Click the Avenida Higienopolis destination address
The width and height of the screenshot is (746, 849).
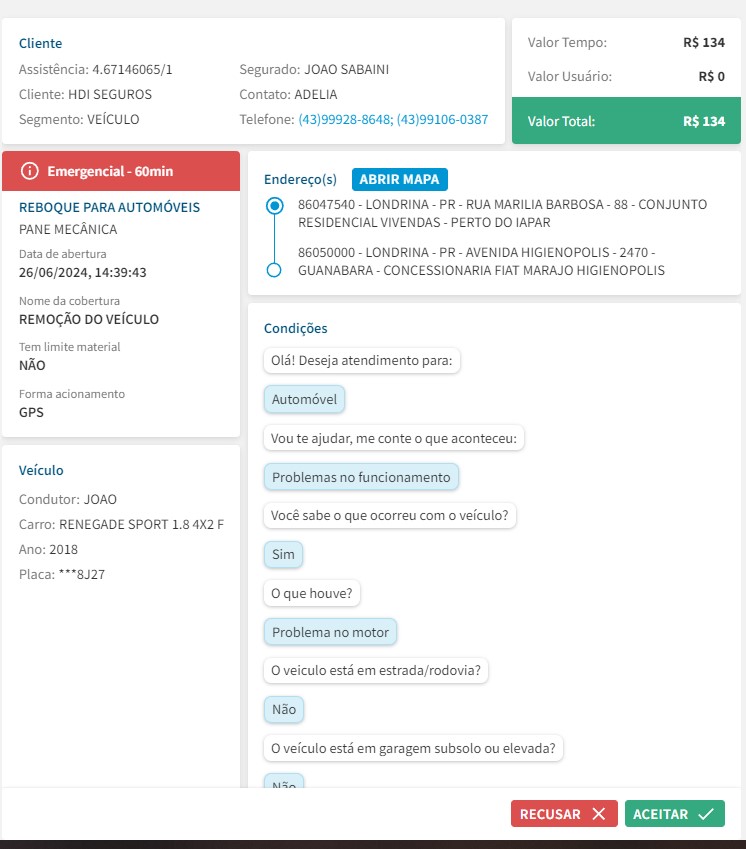481,261
